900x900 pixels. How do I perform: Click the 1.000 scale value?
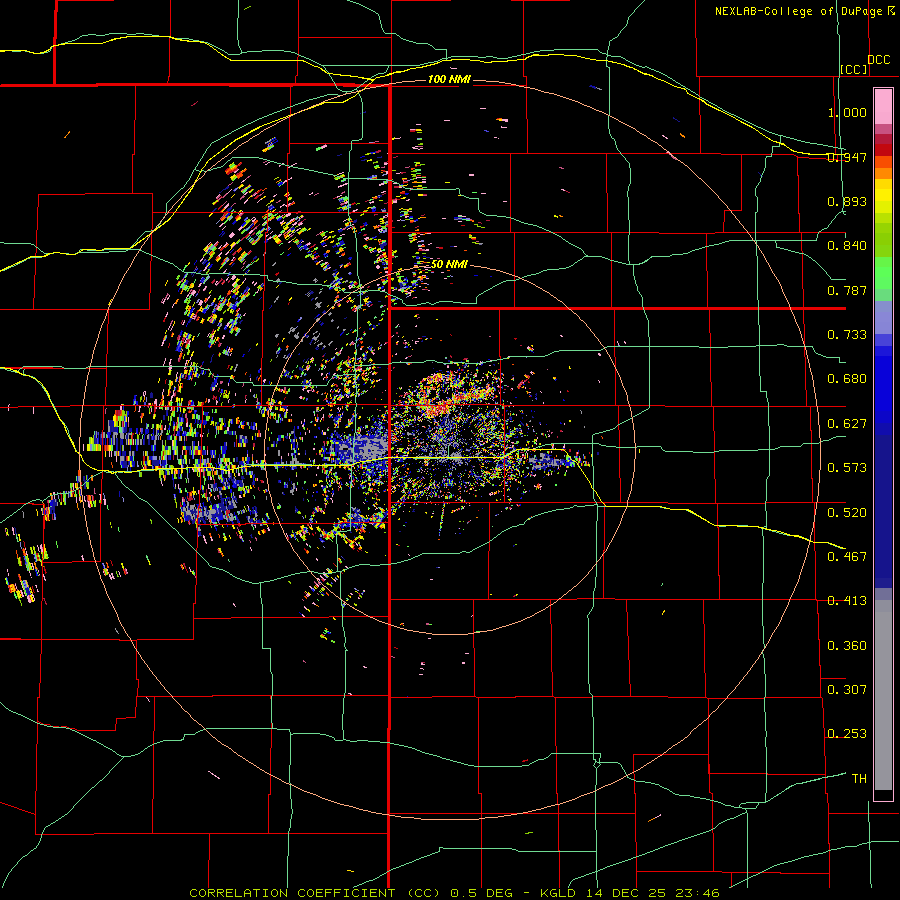[x=847, y=112]
